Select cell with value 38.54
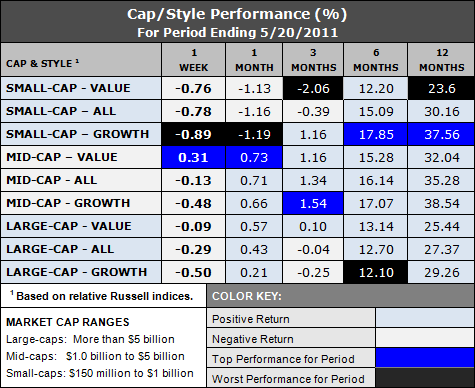The width and height of the screenshot is (475, 388). [x=441, y=203]
